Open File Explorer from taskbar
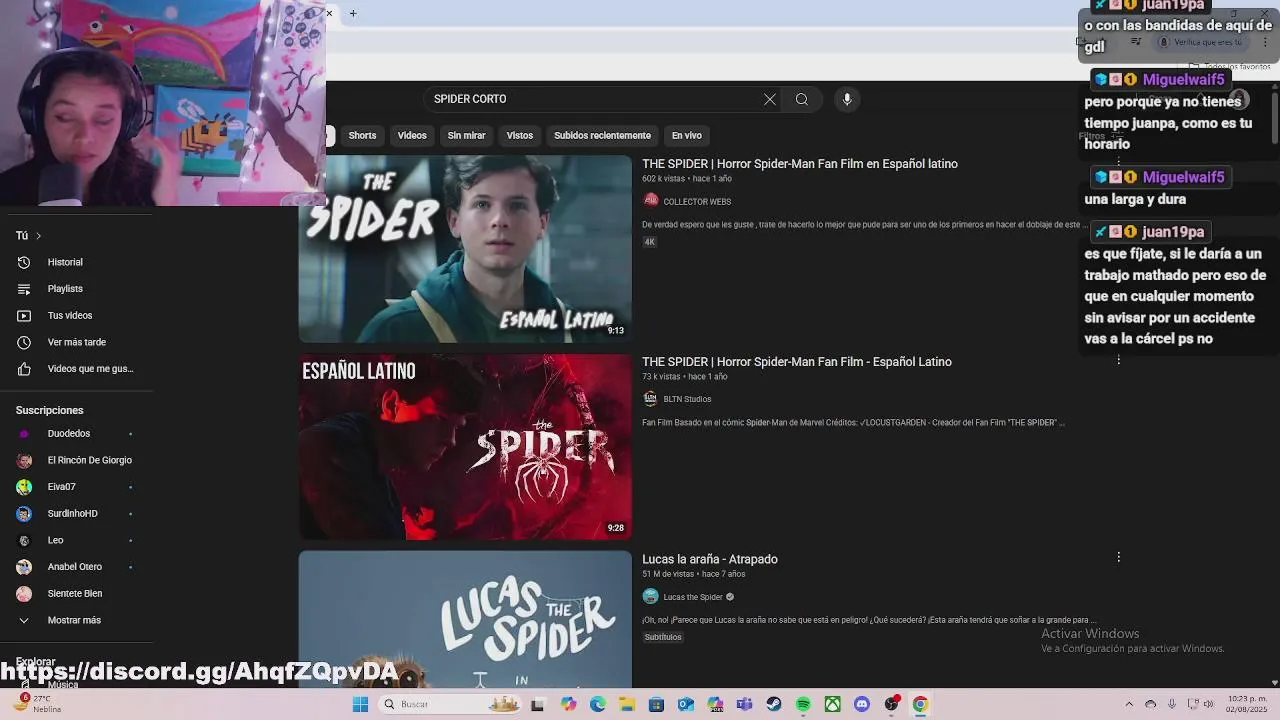 (627, 704)
